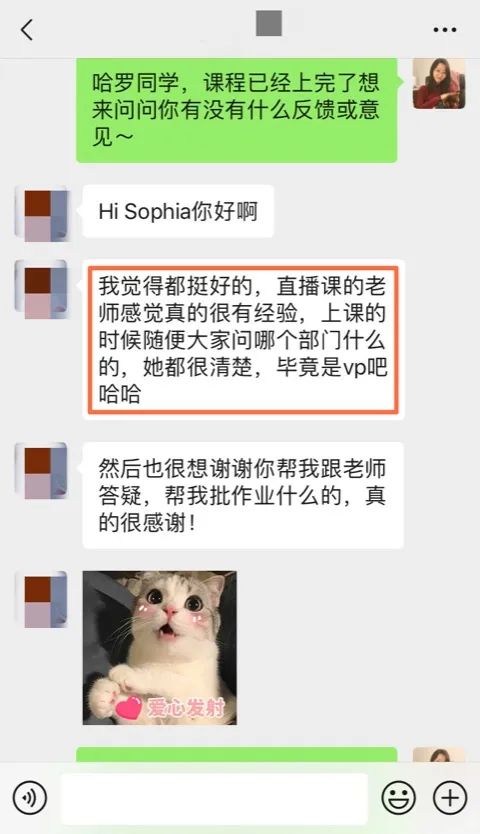This screenshot has width=480, height=834.
Task: Select the green message asking for feedback
Action: click(x=237, y=110)
